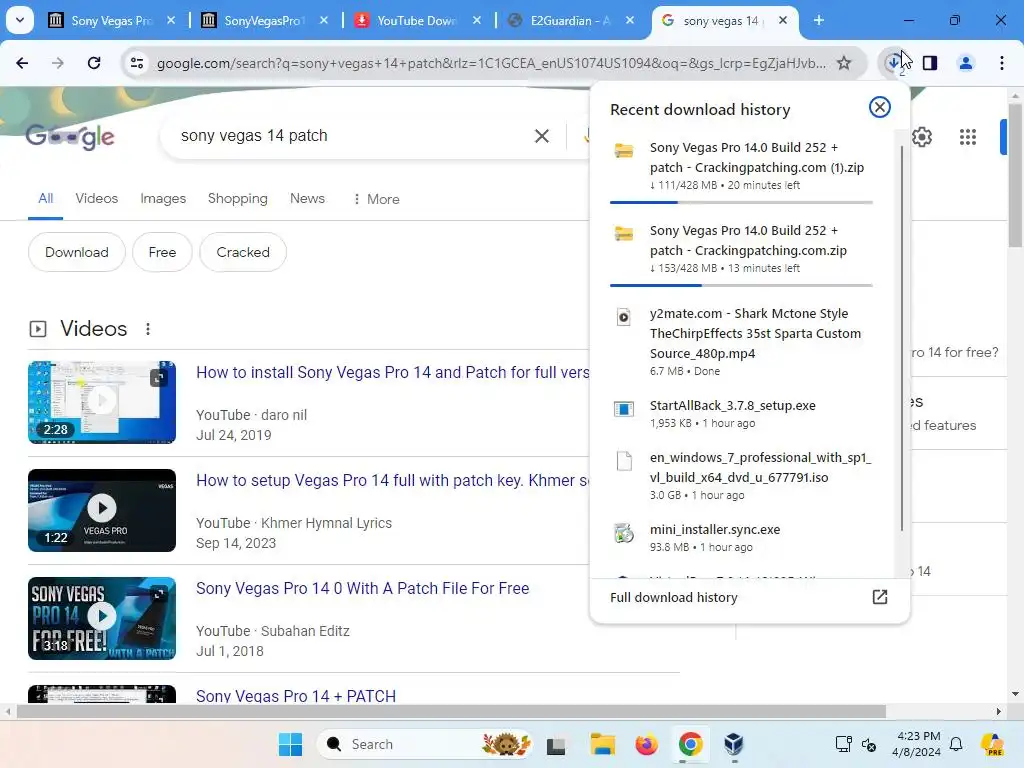This screenshot has height=768, width=1024.
Task: Select the News search tab
Action: click(307, 199)
